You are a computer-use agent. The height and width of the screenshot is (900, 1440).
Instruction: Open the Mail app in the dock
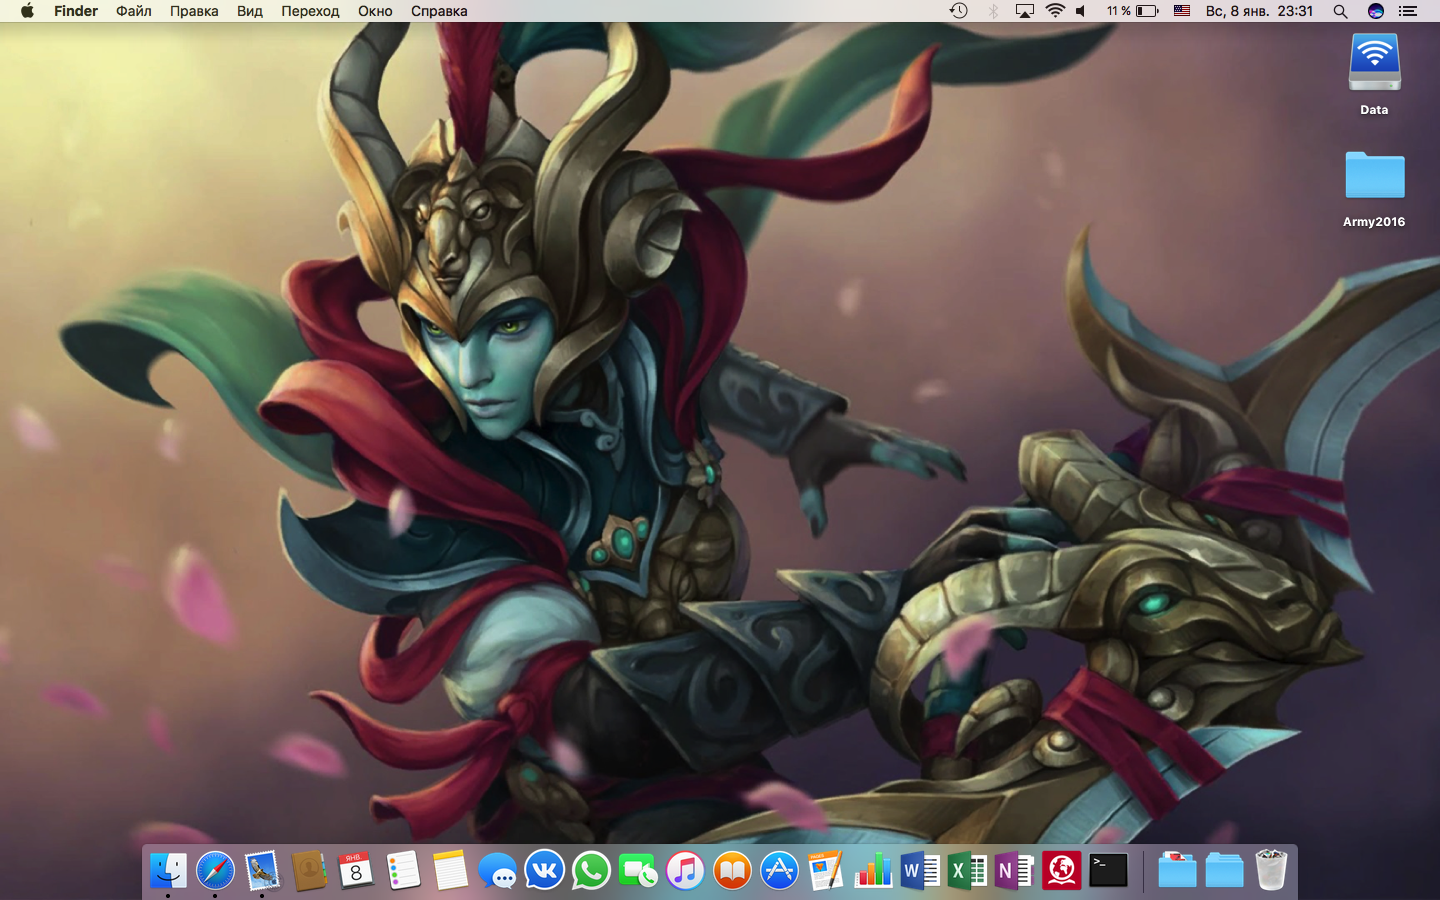pos(262,871)
